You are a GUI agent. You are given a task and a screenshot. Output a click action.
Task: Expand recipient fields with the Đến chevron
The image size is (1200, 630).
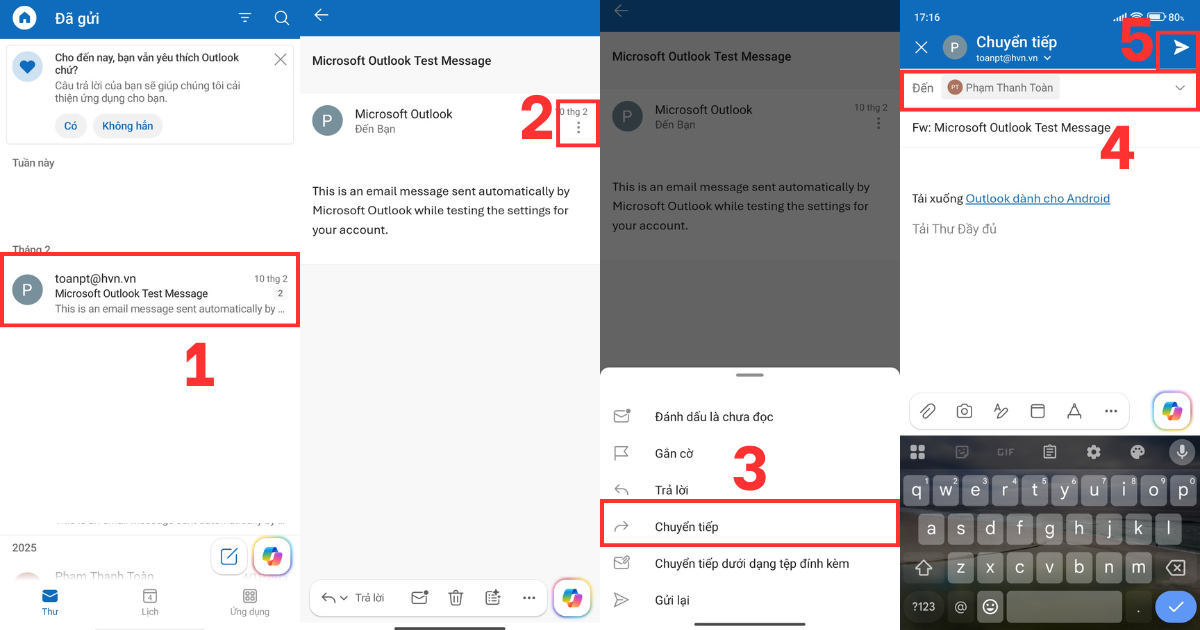pos(1180,88)
